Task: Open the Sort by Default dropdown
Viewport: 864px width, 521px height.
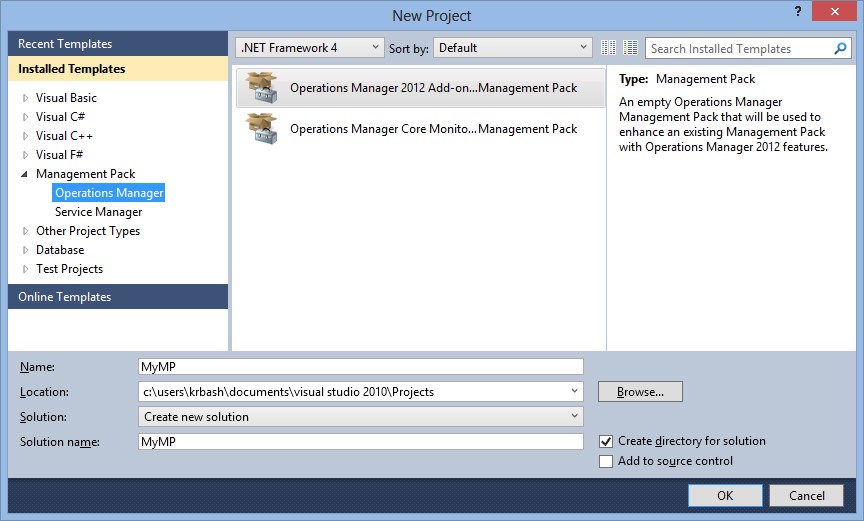Action: [x=512, y=48]
